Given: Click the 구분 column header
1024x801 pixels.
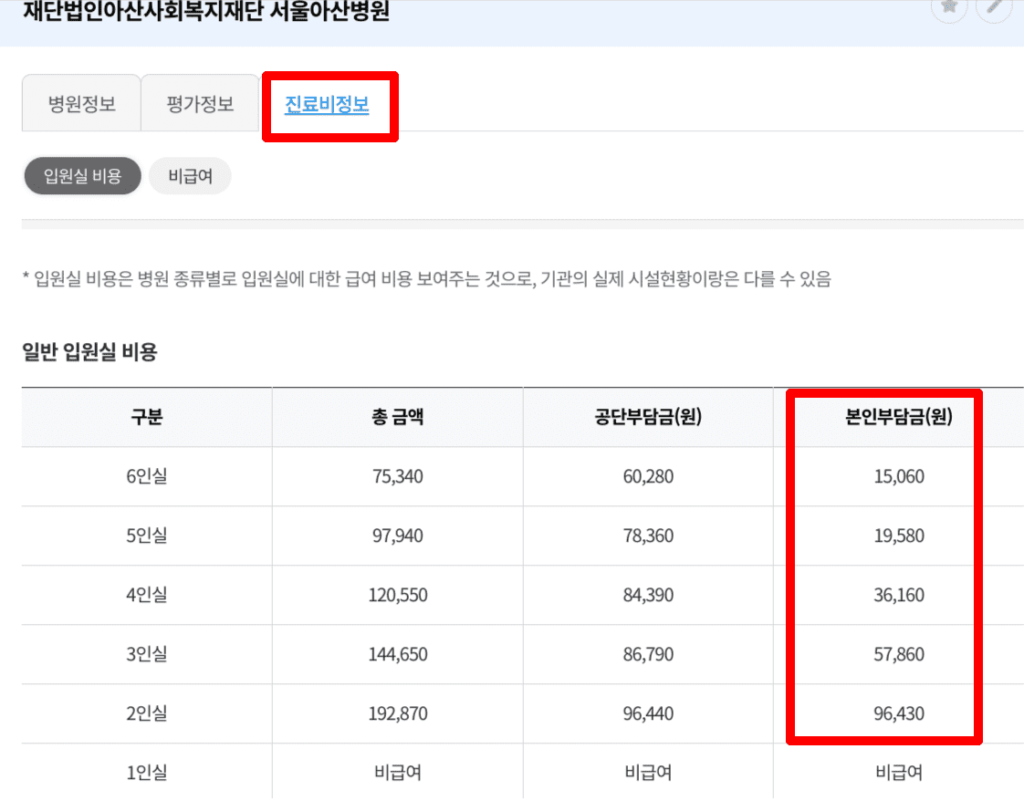Looking at the screenshot, I should (147, 416).
